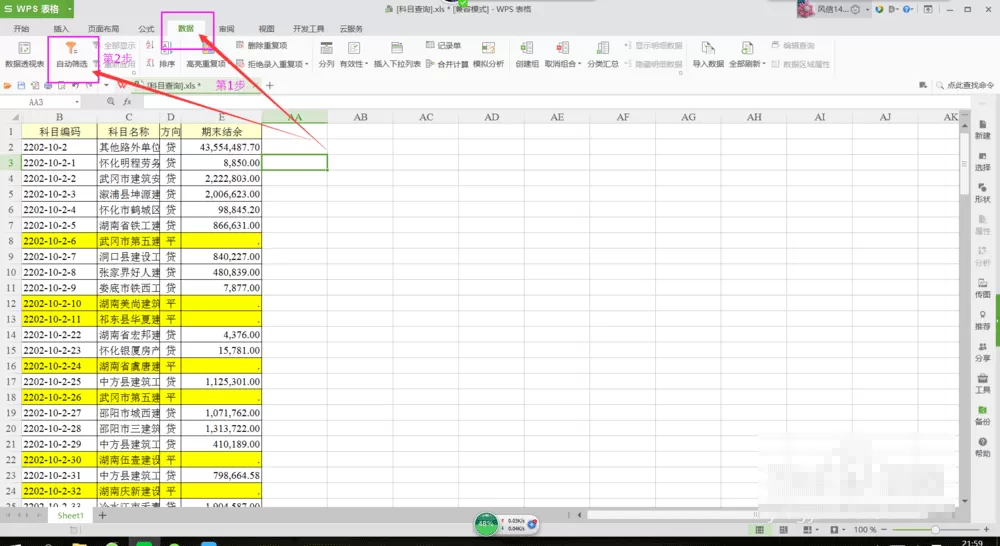Open the WPS 表格 application menu dropdown
Viewport: 1000px width, 546px height.
(70, 9)
